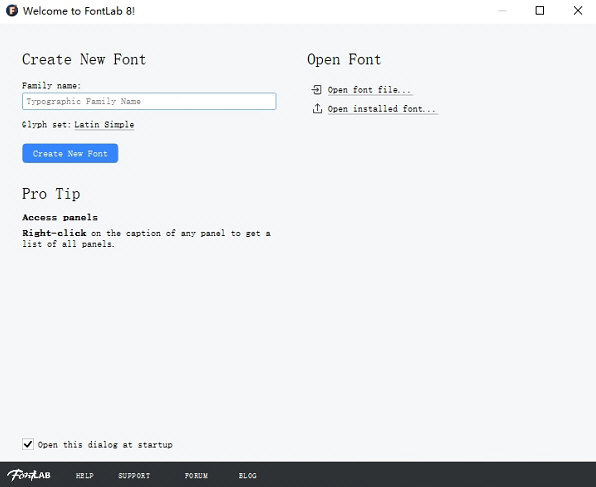This screenshot has height=487, width=596.
Task: Choose Open installed font link
Action: [382, 109]
